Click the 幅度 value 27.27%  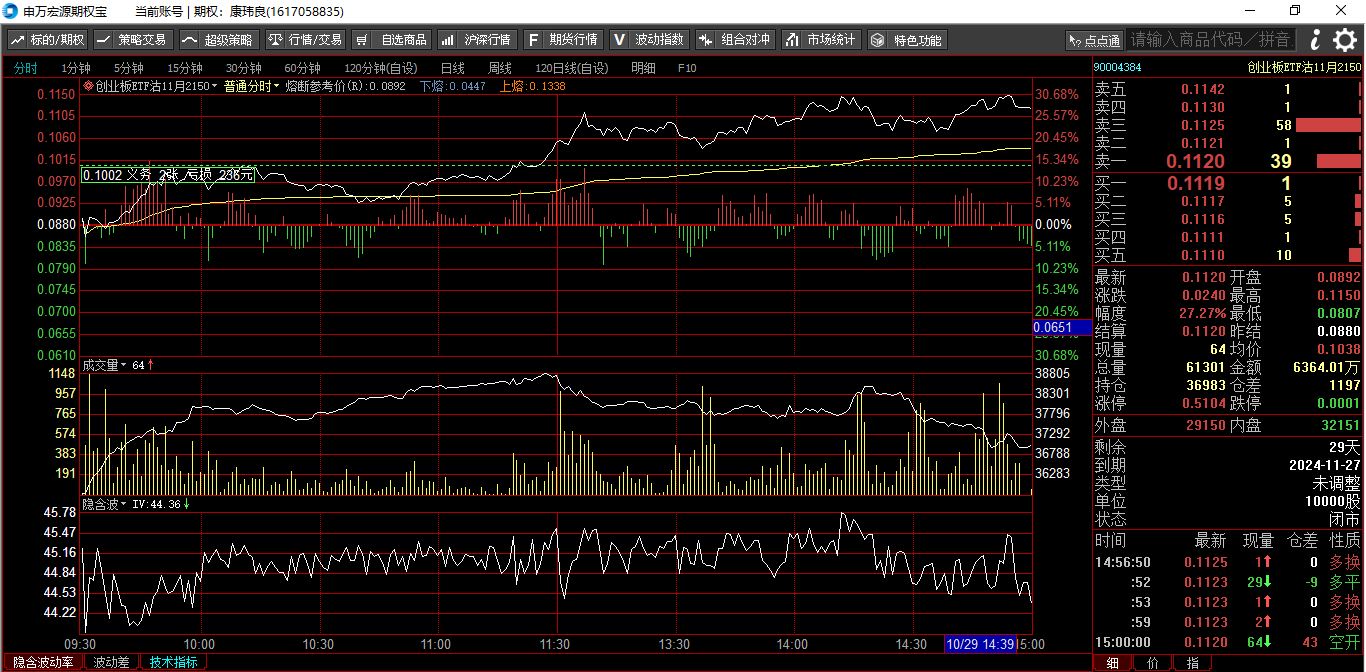1203,313
